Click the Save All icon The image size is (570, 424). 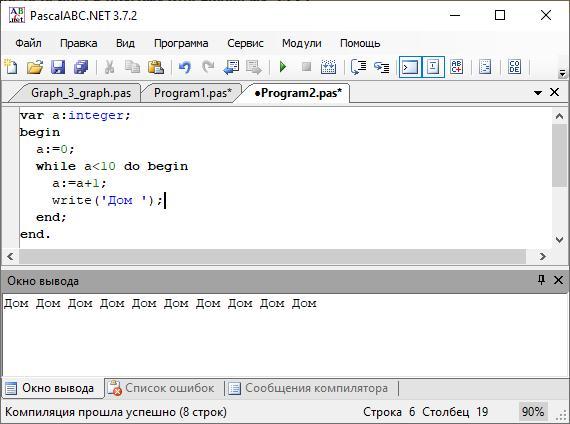tap(81, 67)
